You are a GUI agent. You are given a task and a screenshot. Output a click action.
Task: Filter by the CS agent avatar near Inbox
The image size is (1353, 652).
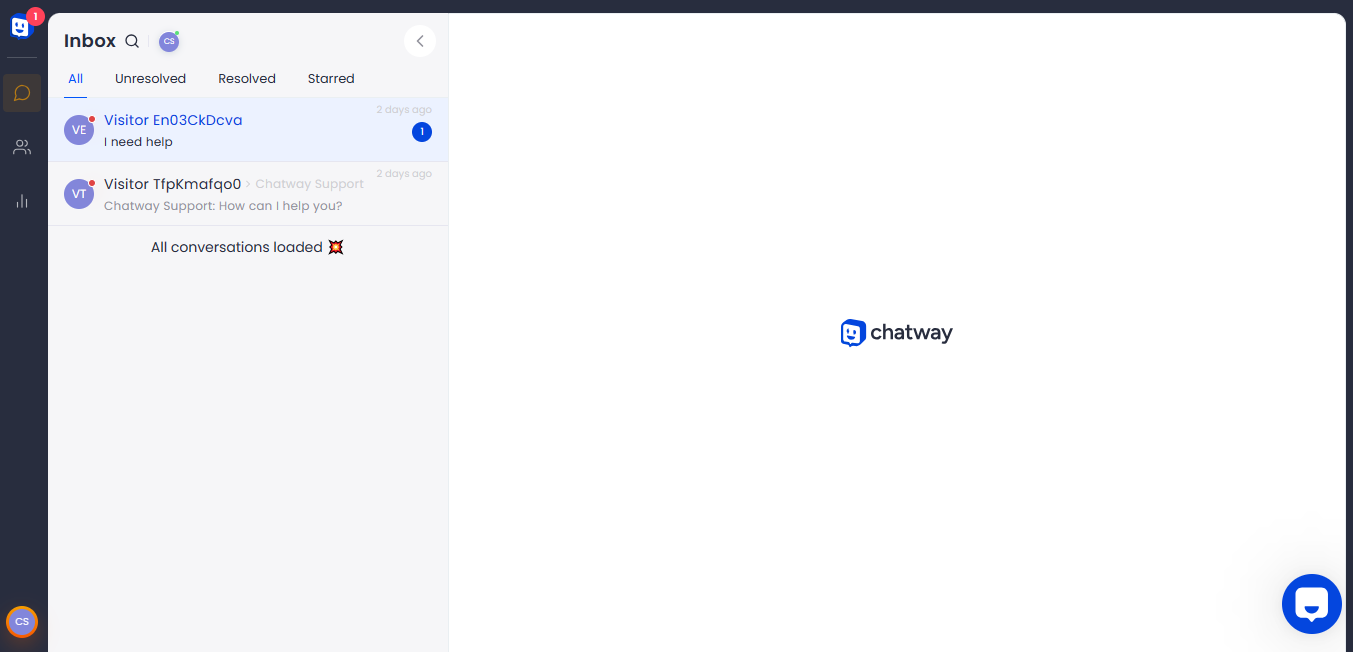169,41
